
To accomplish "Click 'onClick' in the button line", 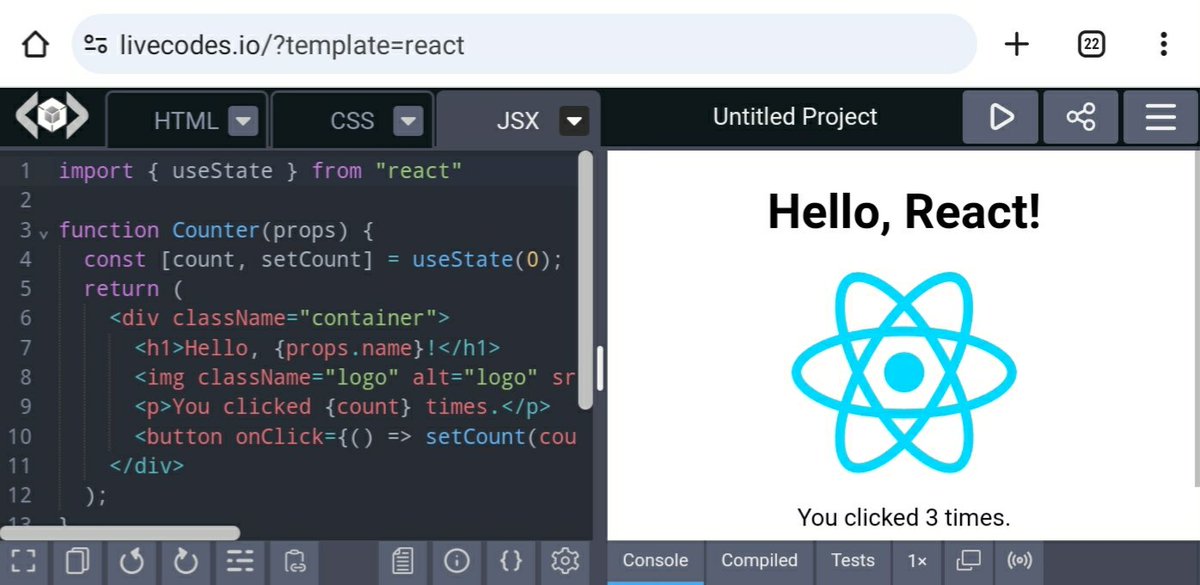I will tap(280, 437).
